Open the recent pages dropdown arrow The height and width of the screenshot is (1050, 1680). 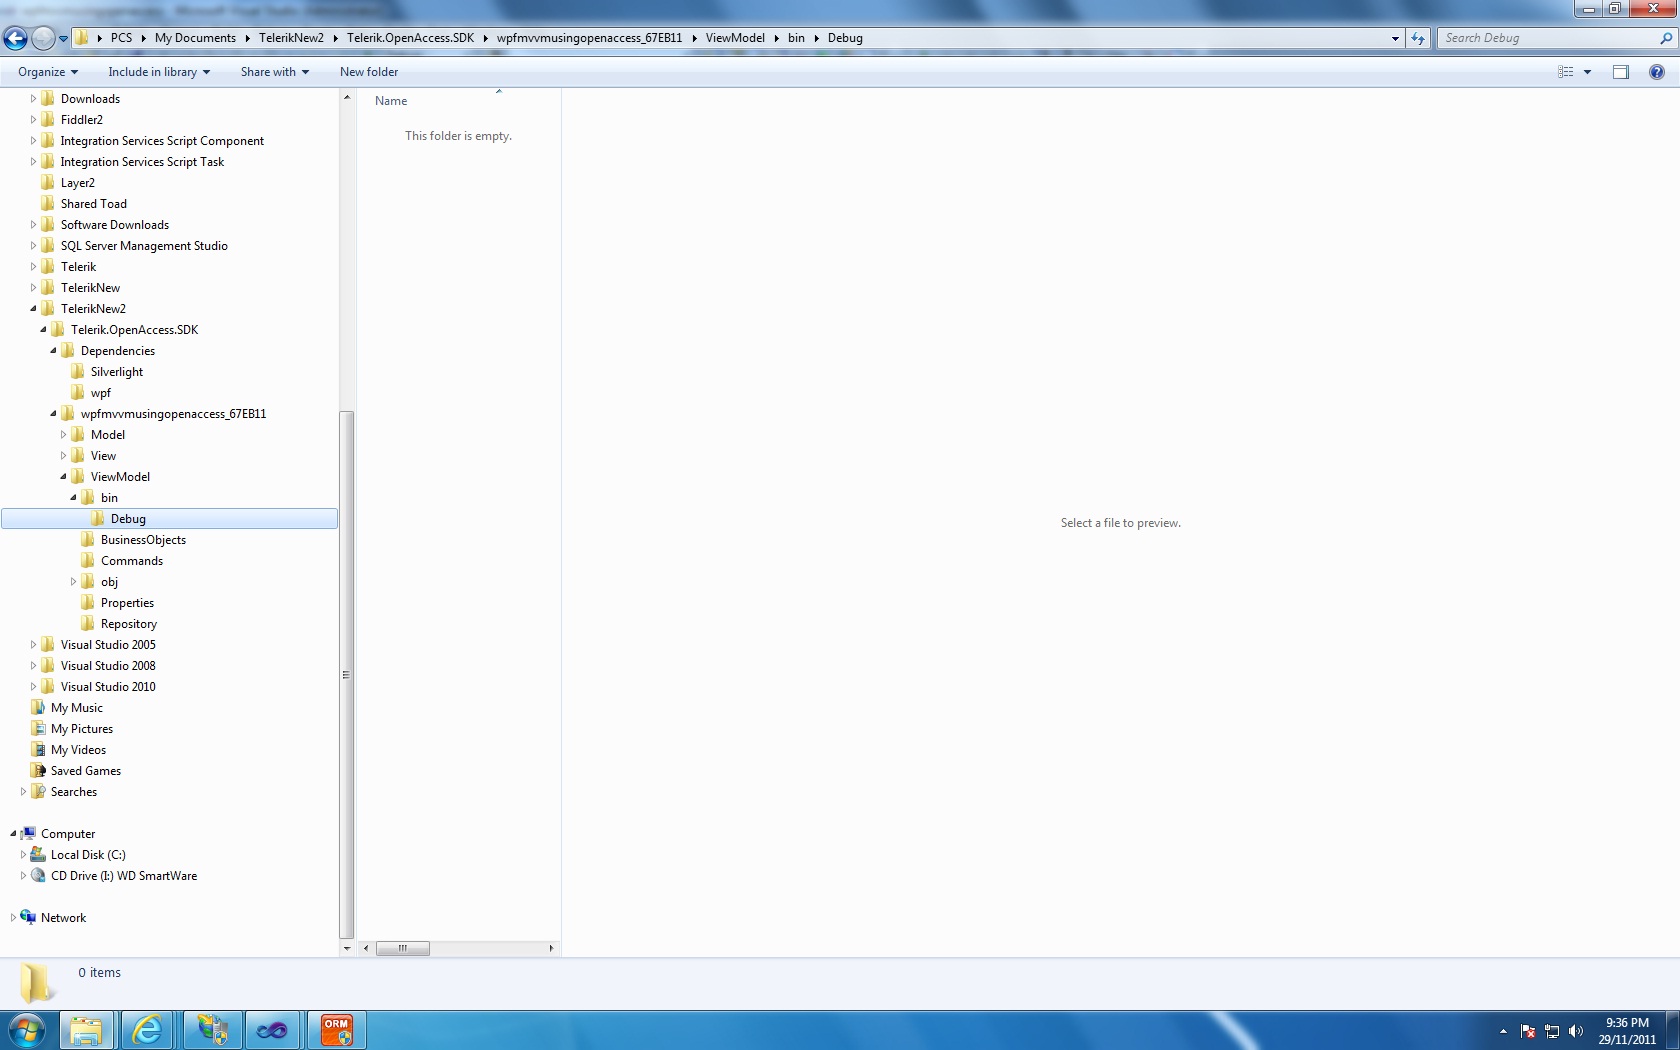coord(63,39)
